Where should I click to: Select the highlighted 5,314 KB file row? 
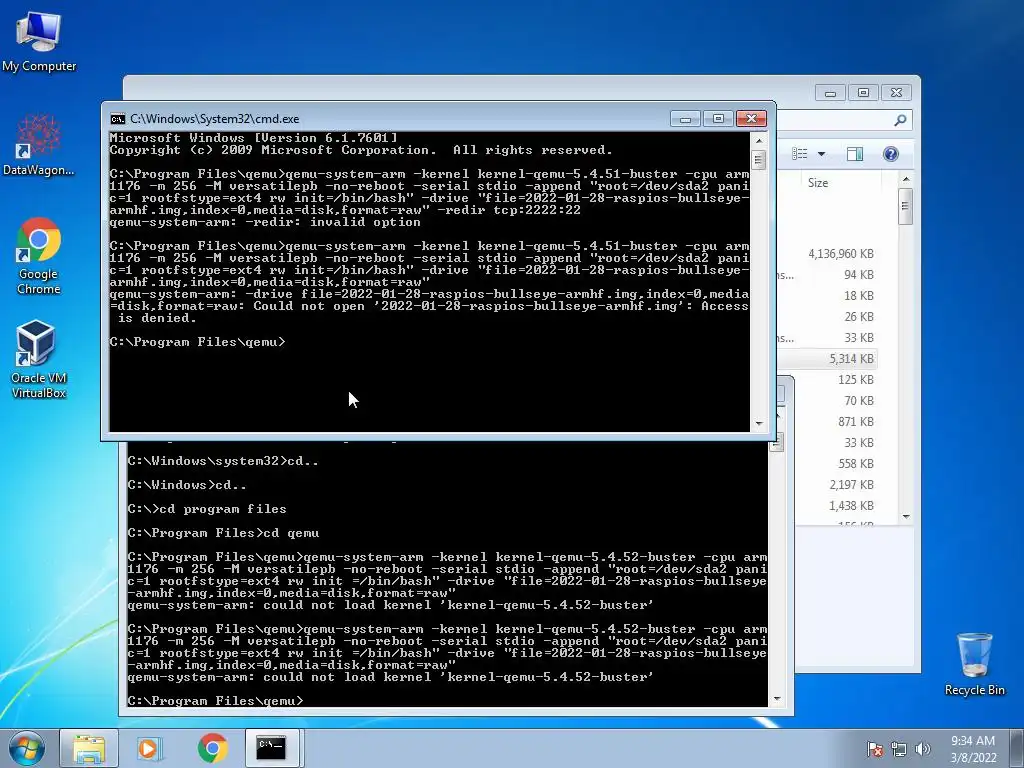[828, 359]
